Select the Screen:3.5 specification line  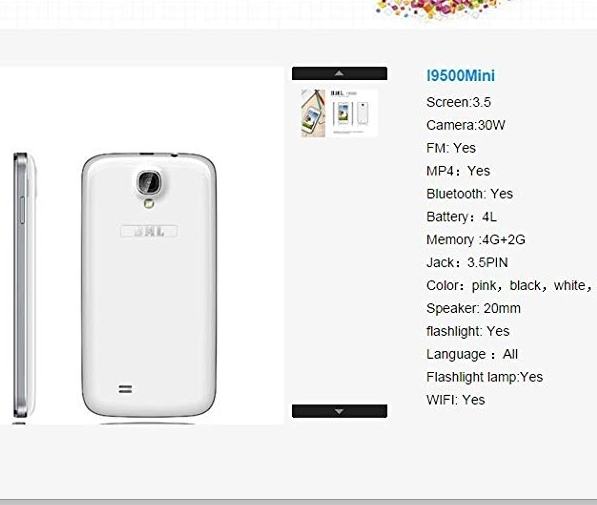coord(458,102)
